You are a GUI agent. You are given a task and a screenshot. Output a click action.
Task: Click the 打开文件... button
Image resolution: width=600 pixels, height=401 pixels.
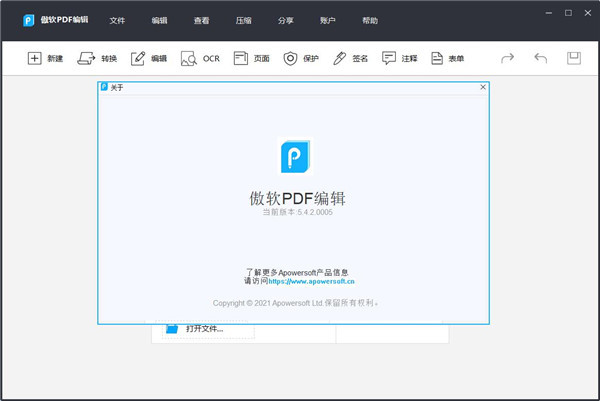[x=208, y=329]
